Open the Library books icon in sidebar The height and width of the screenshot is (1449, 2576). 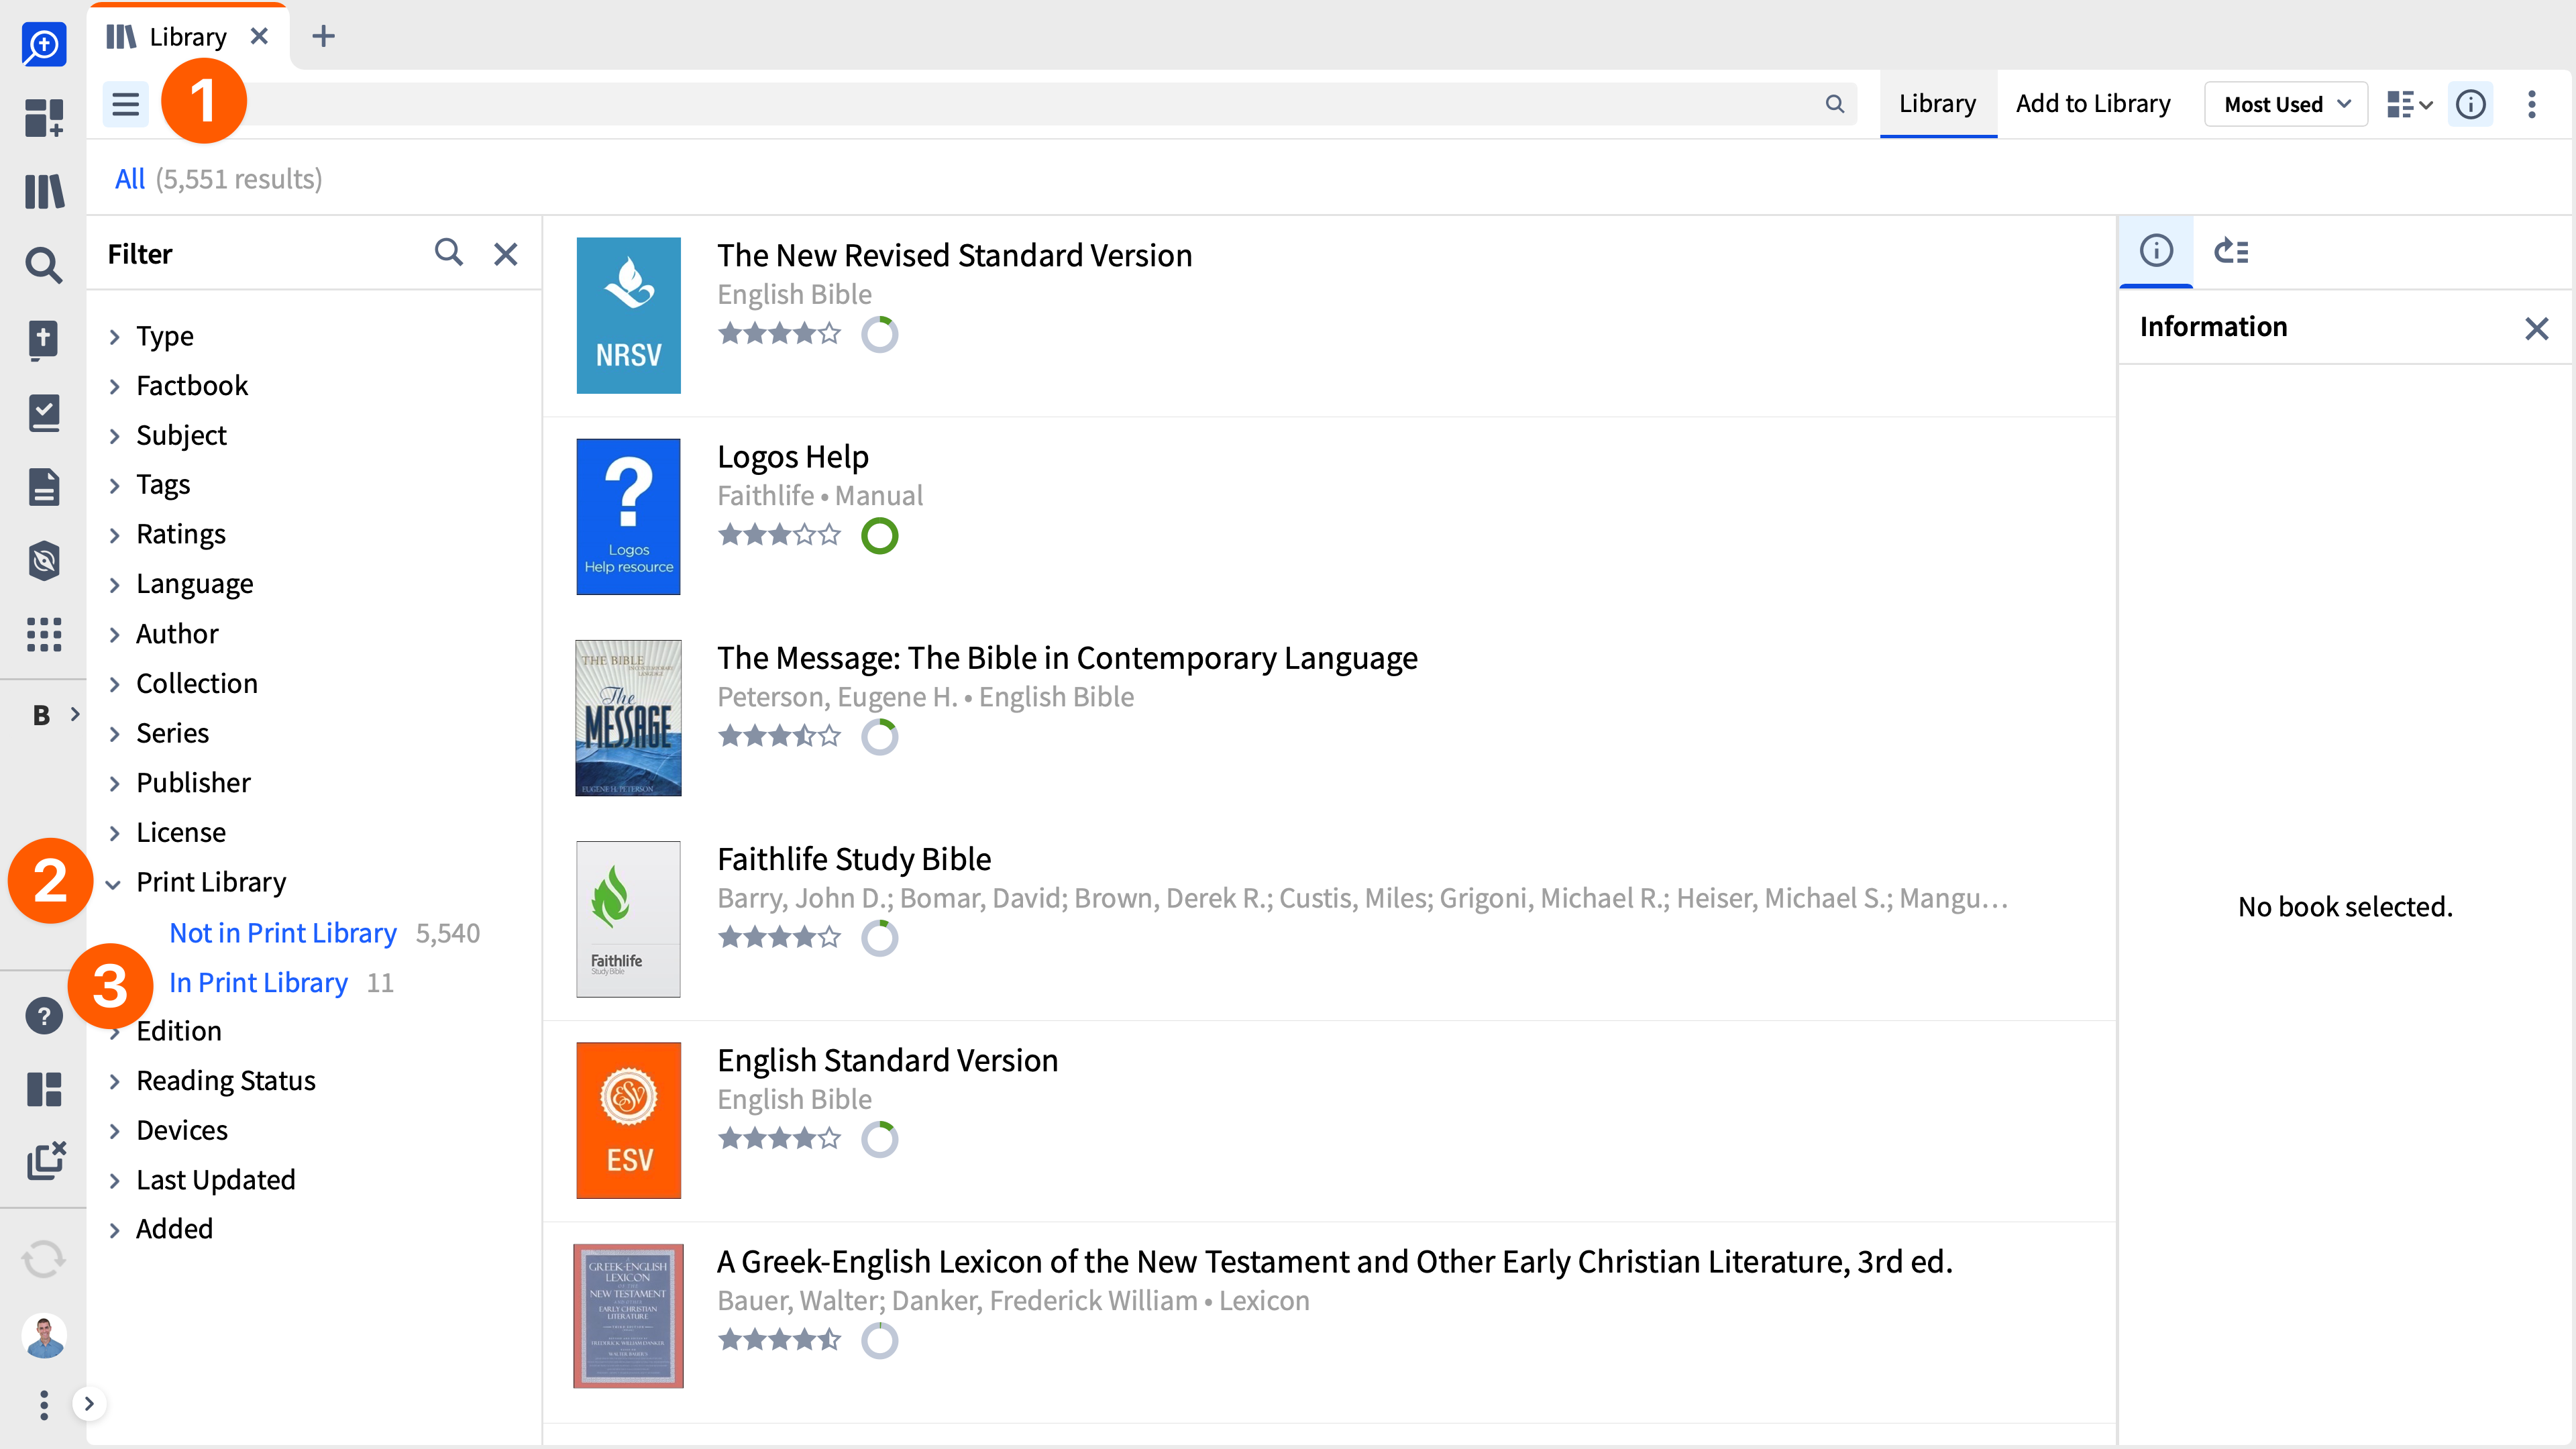44,191
